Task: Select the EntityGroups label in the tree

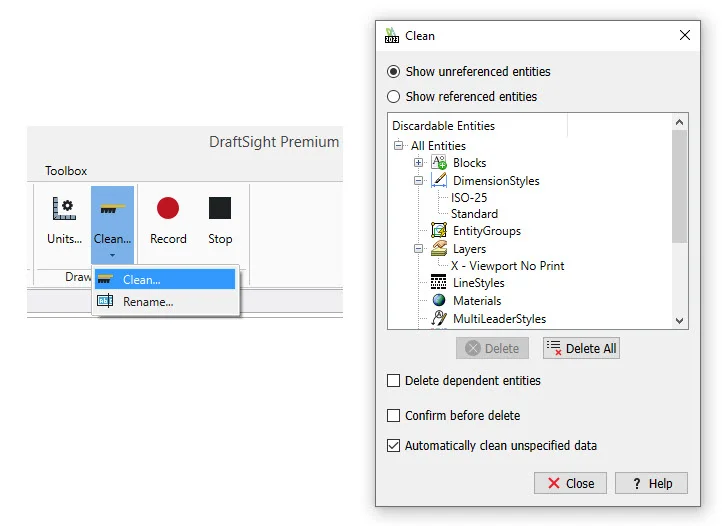Action: 487,231
